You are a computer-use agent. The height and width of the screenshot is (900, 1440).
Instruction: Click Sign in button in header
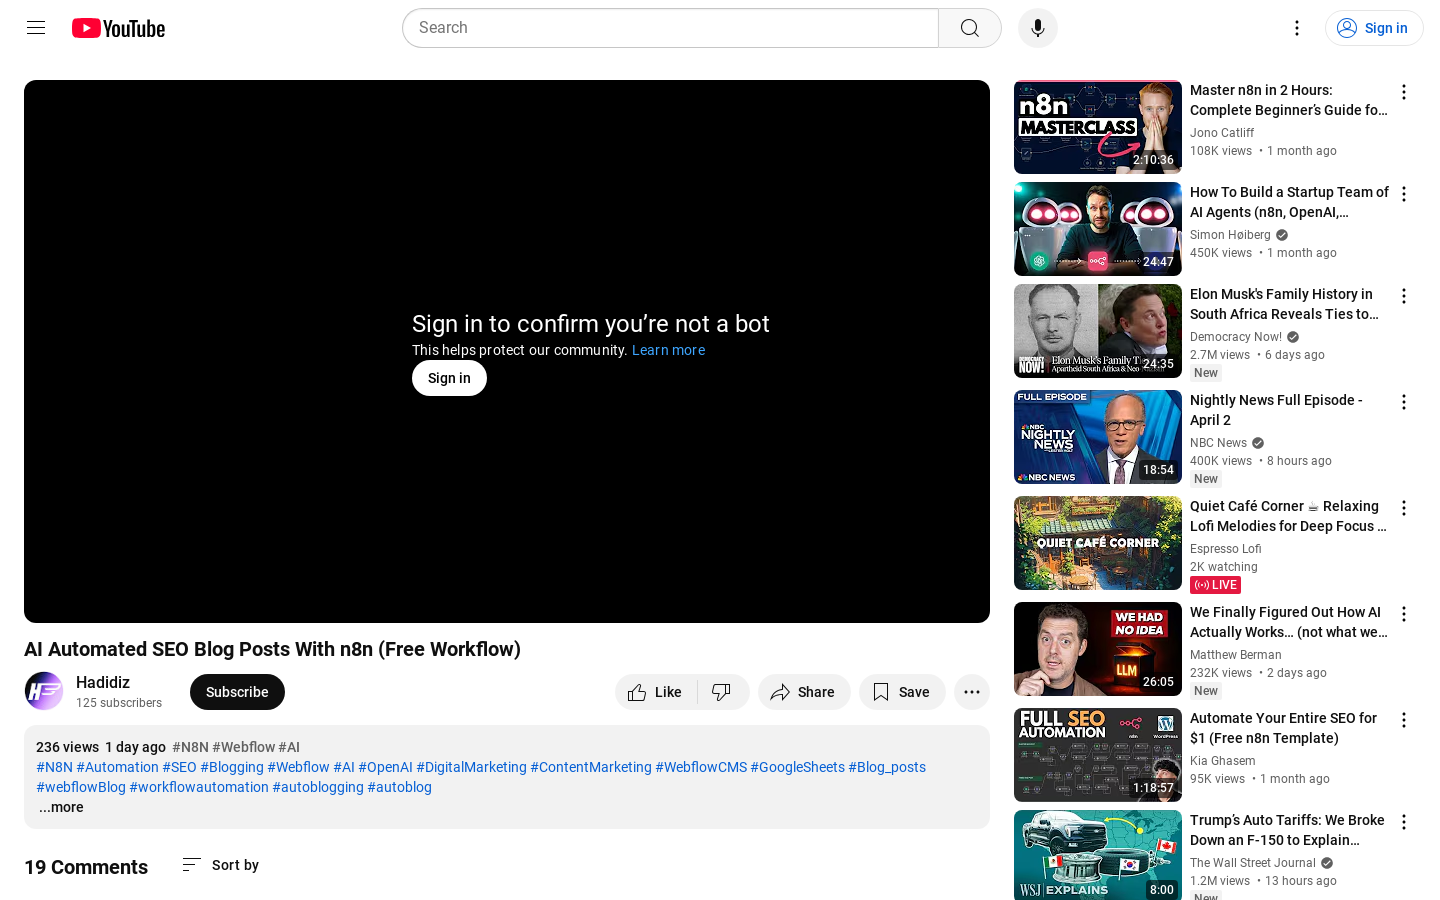(1374, 28)
